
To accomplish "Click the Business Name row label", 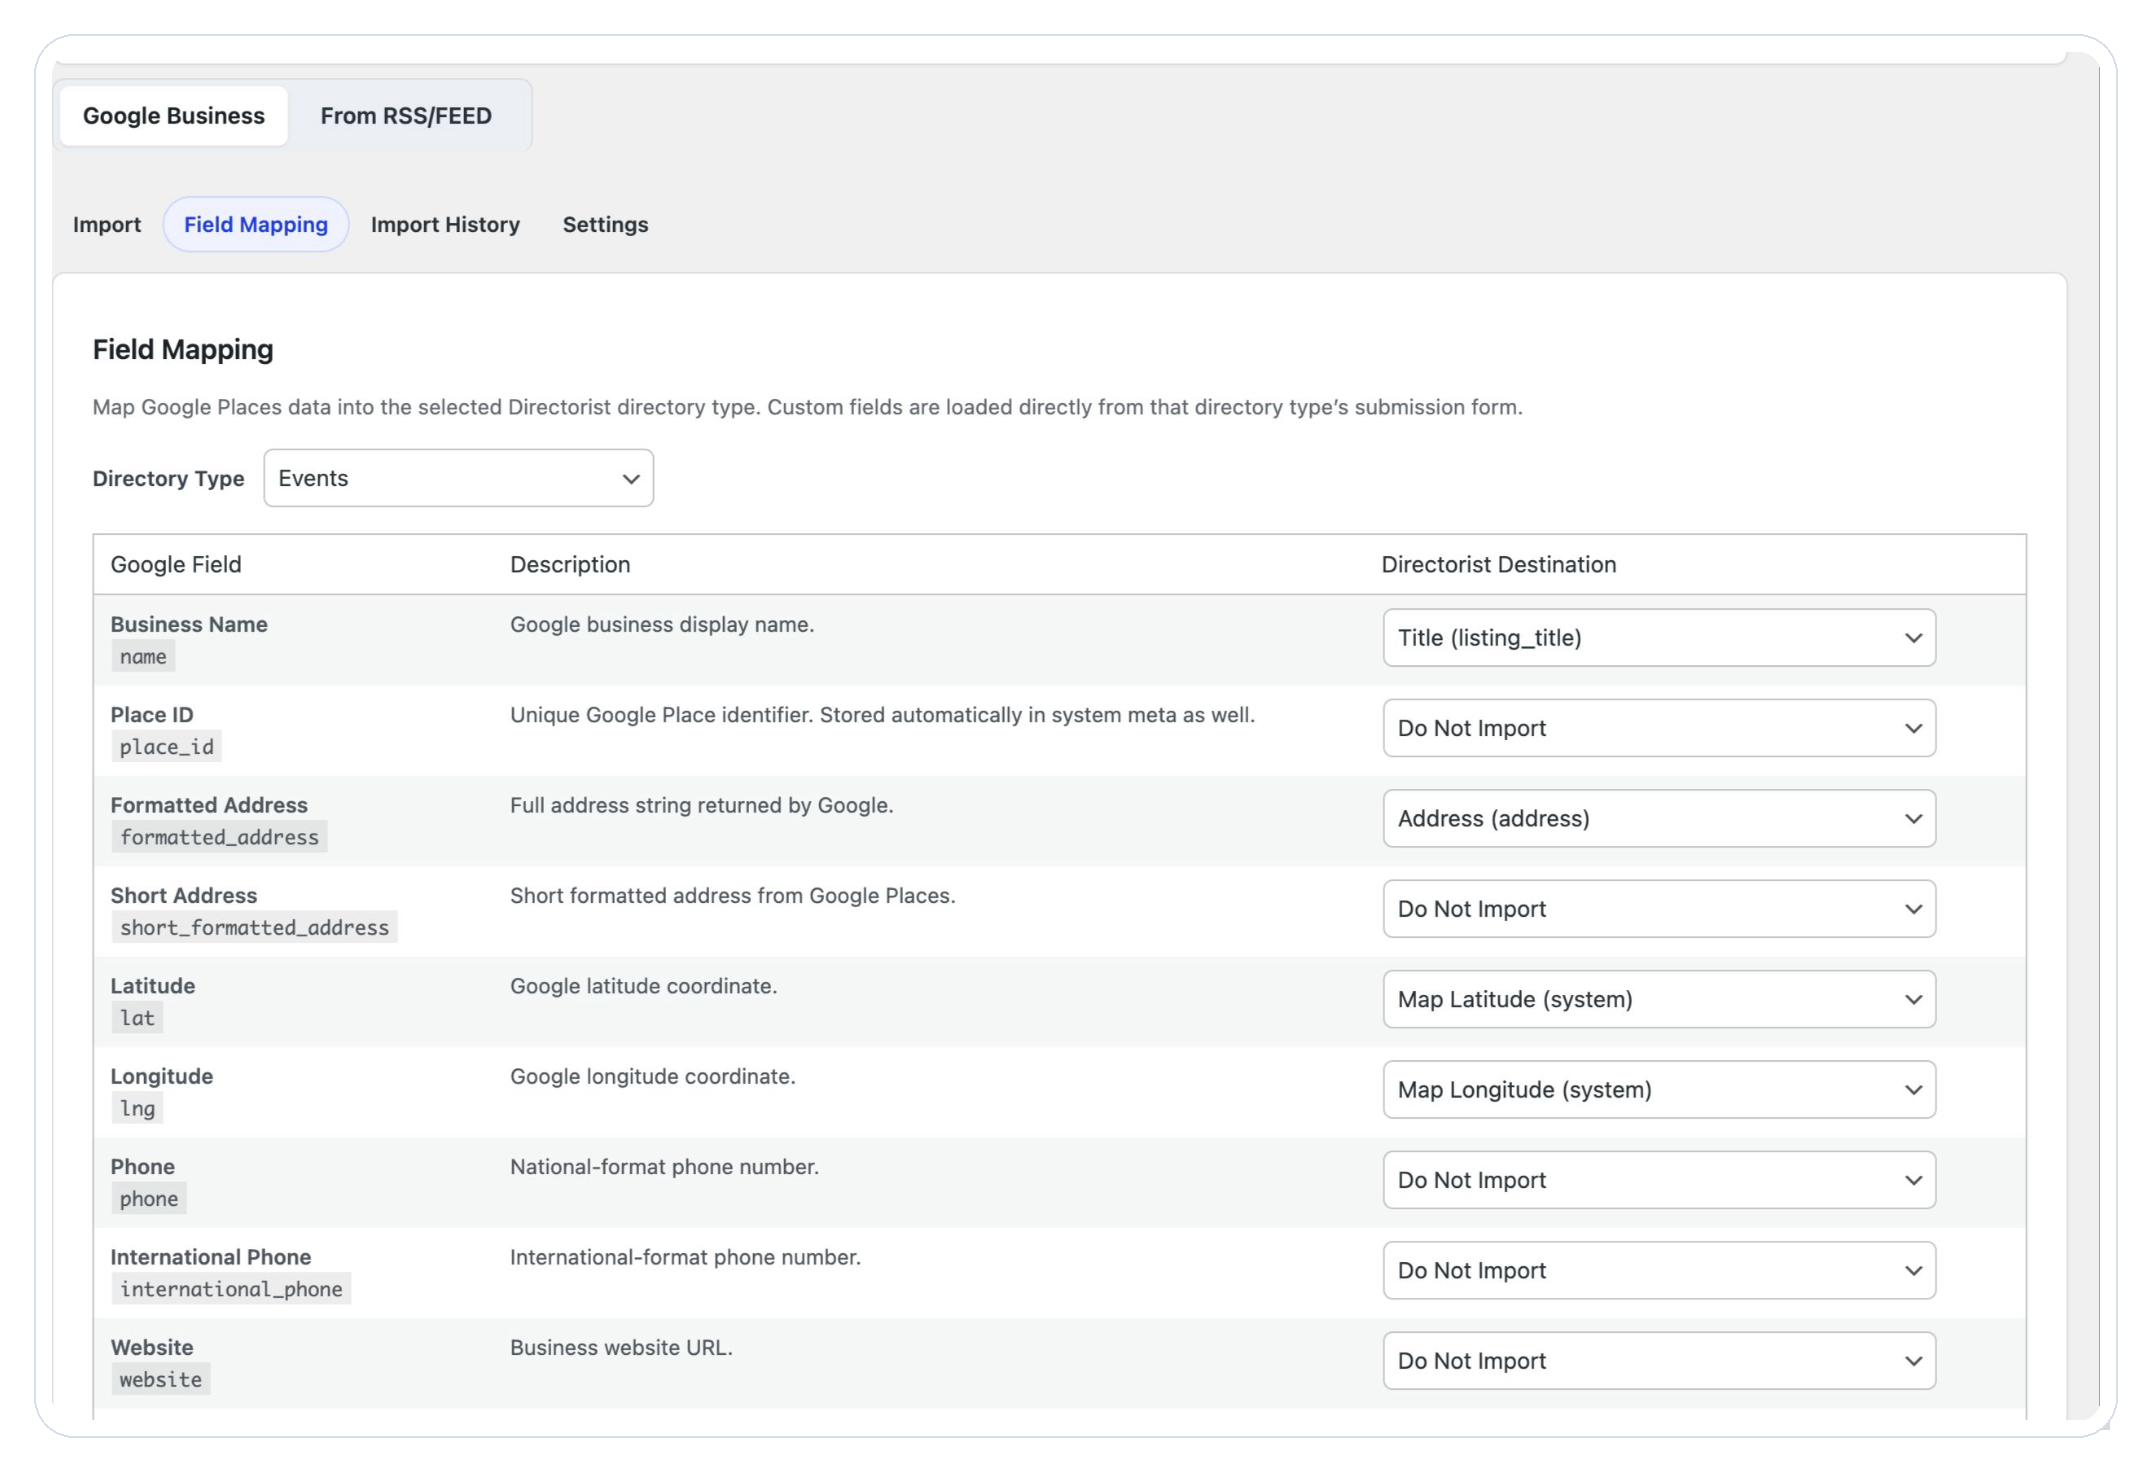I will [x=189, y=624].
